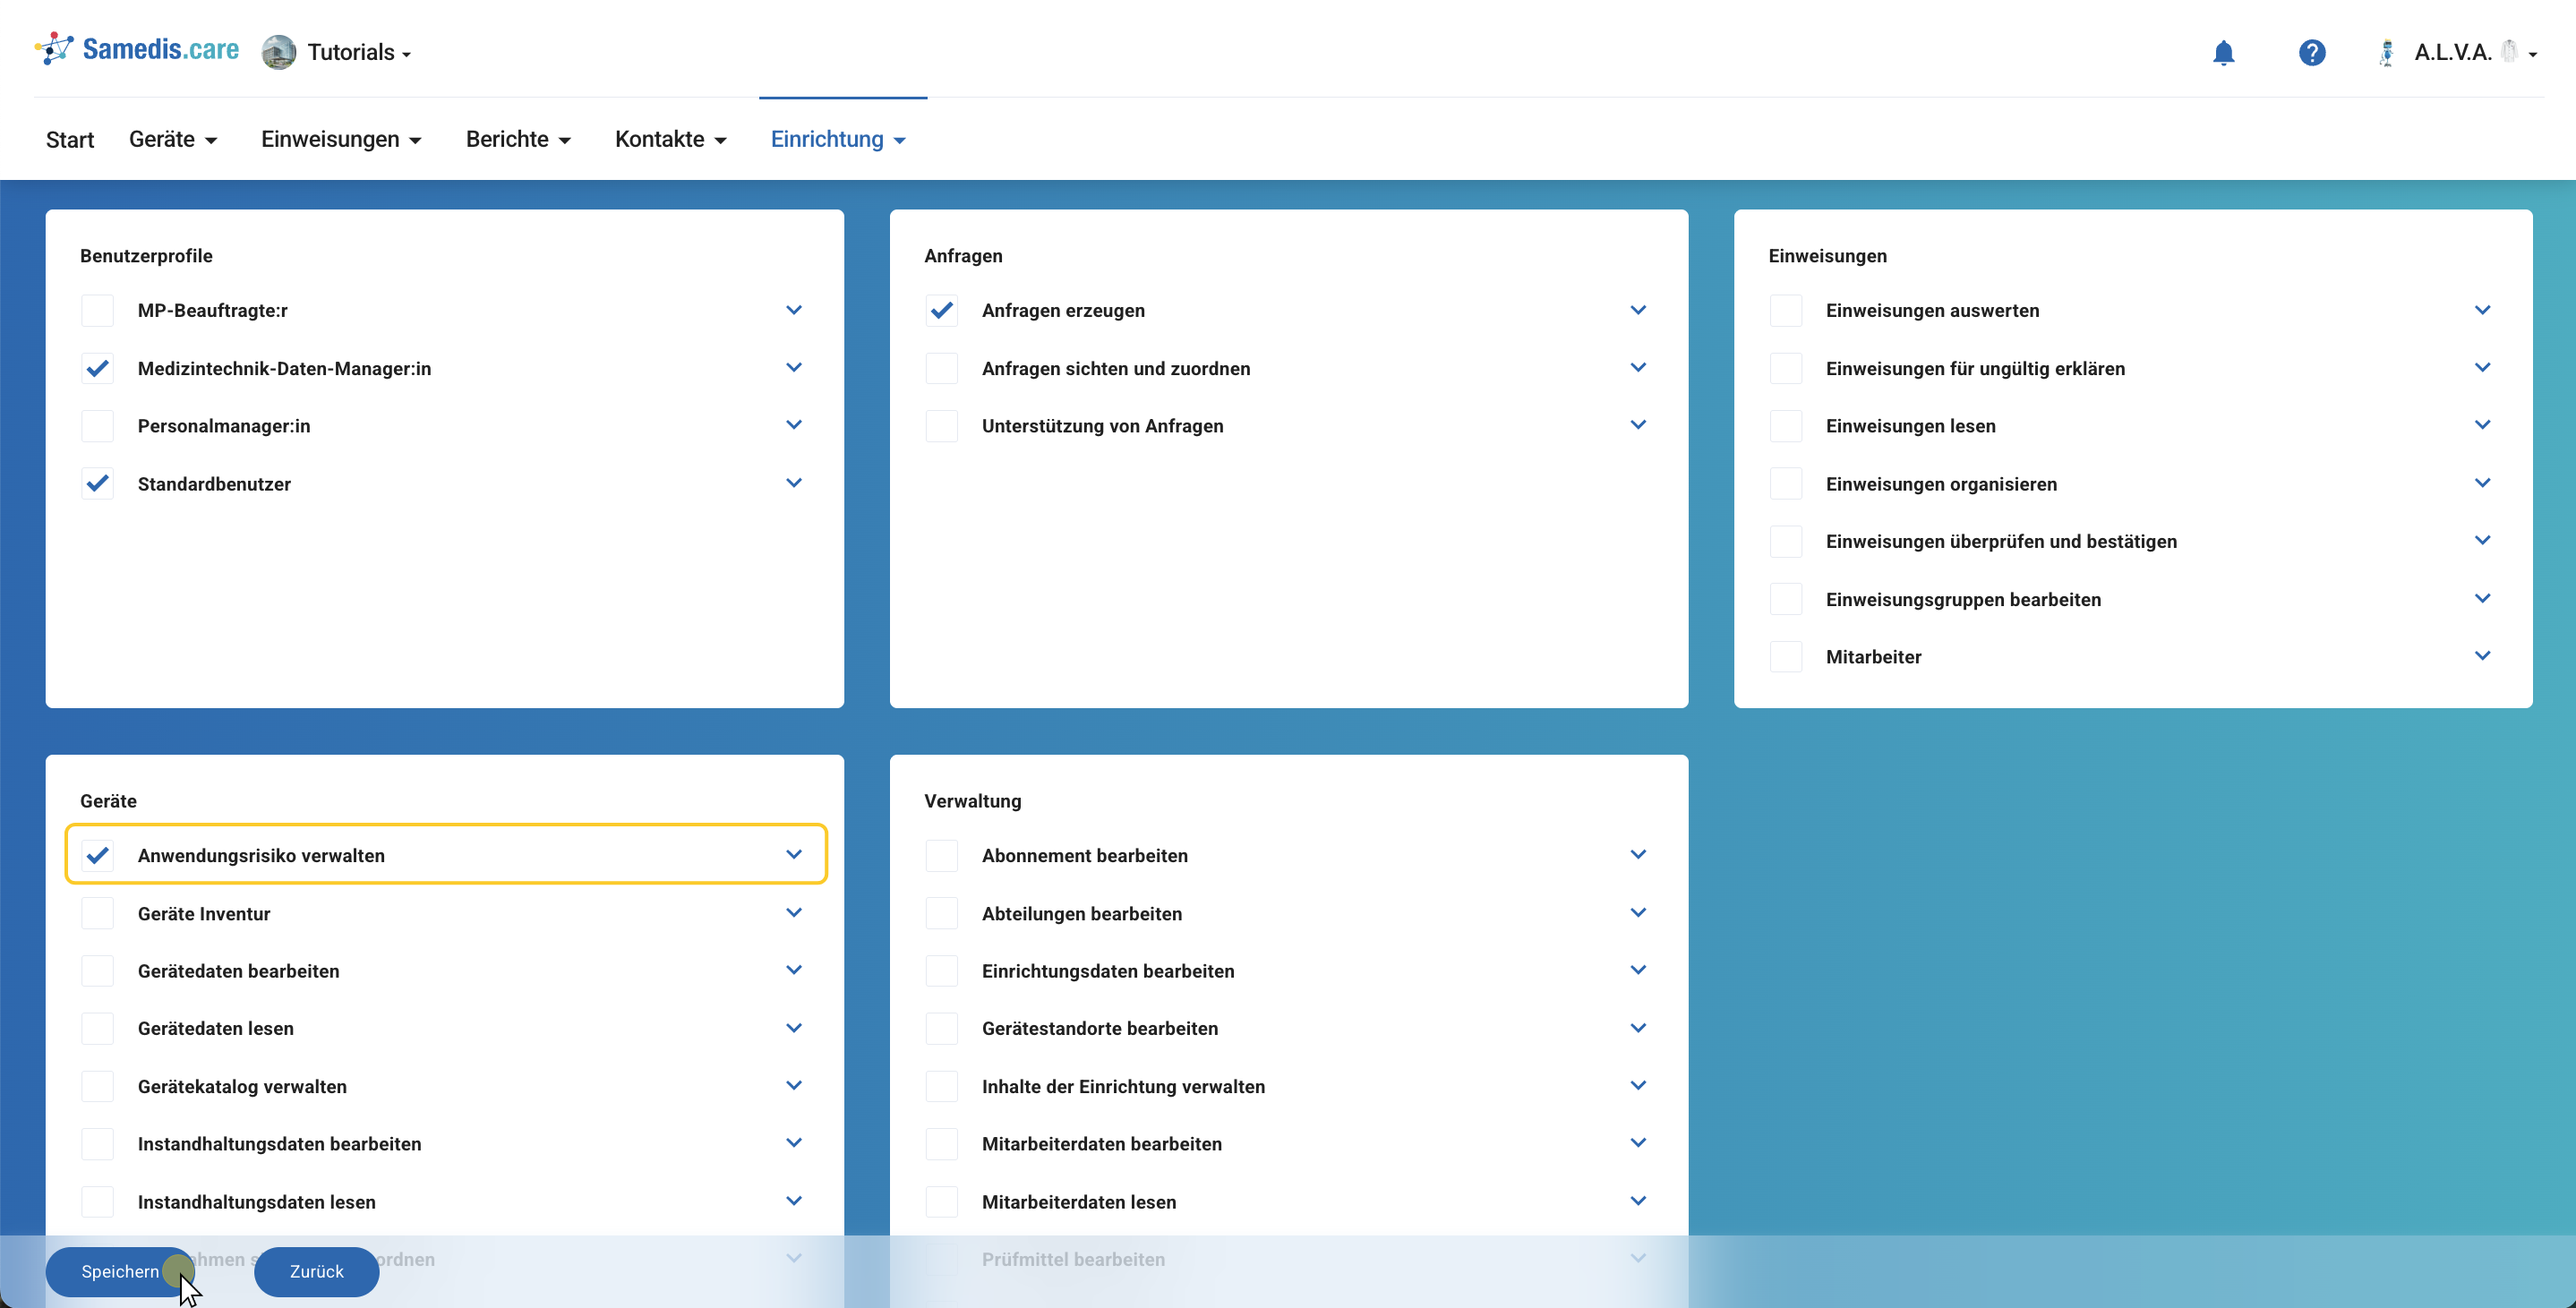The image size is (2576, 1308).
Task: Expand Abonnement bearbeiten chevron icon
Action: click(x=1637, y=854)
